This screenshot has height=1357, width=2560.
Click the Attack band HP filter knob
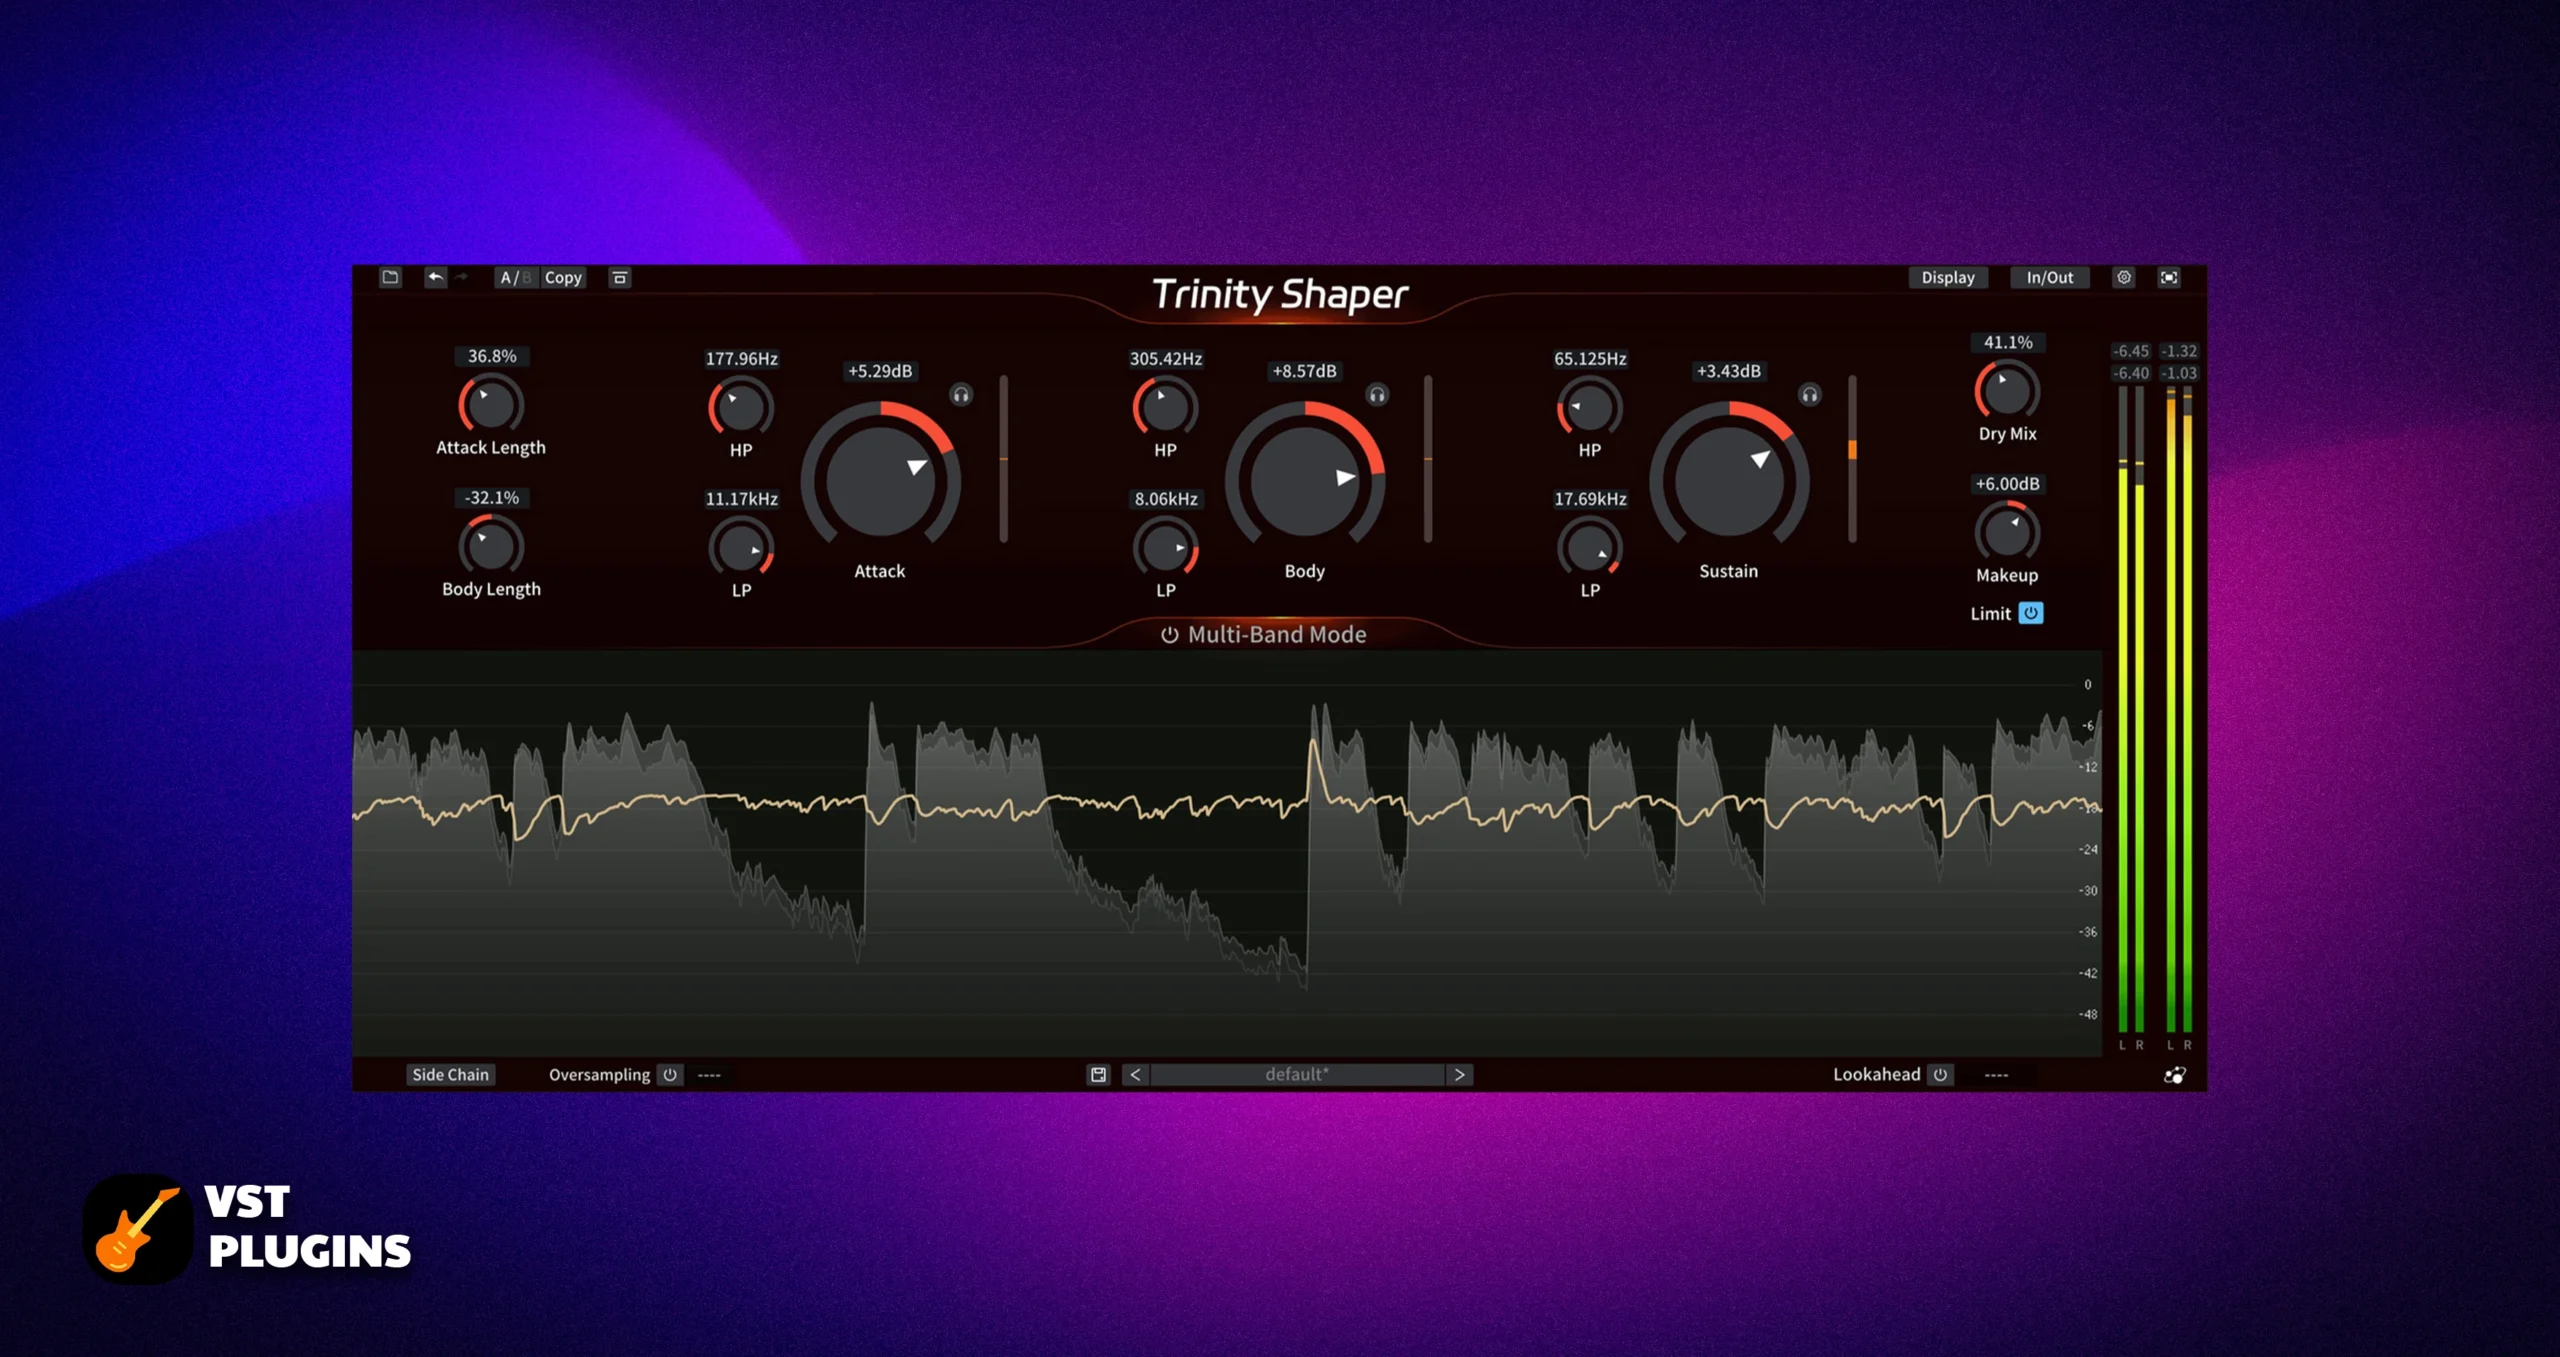click(x=741, y=408)
